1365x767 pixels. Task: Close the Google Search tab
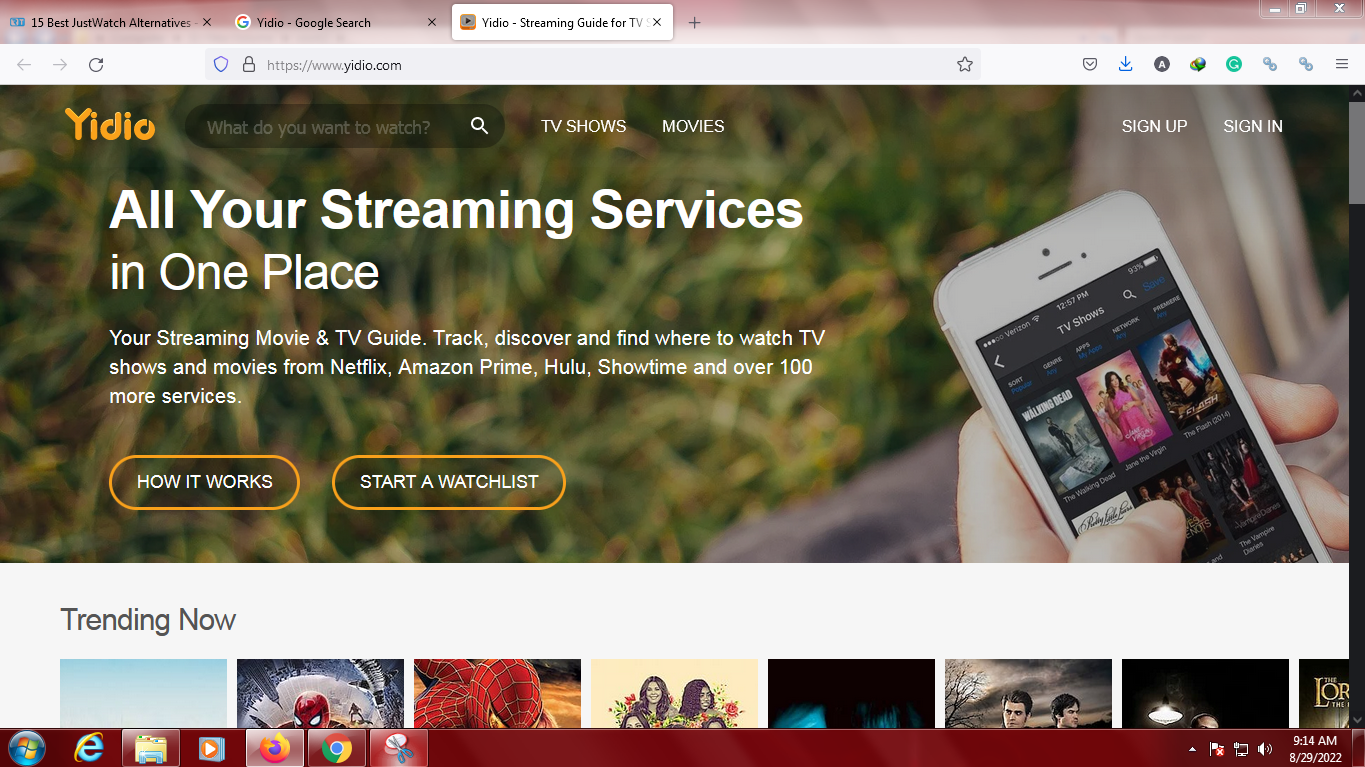[432, 22]
